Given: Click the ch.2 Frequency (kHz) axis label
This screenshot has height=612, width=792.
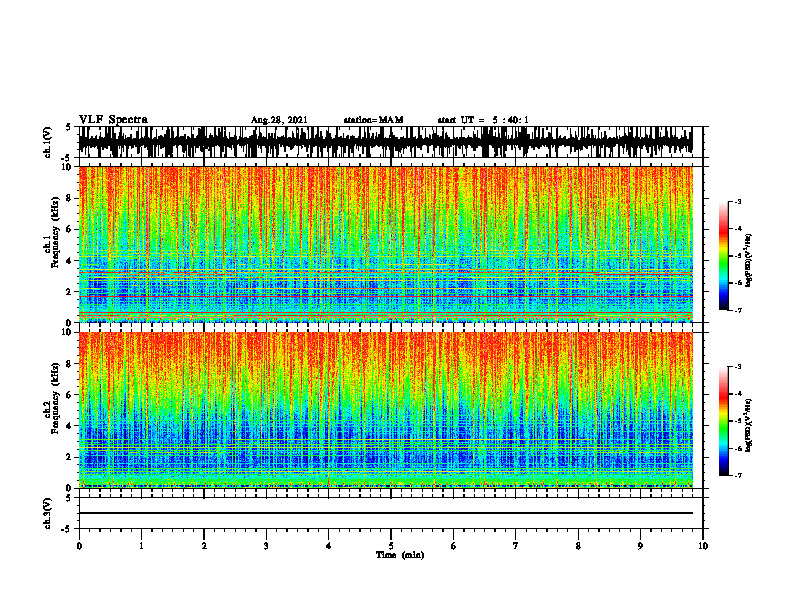Looking at the screenshot, I should pos(58,398).
